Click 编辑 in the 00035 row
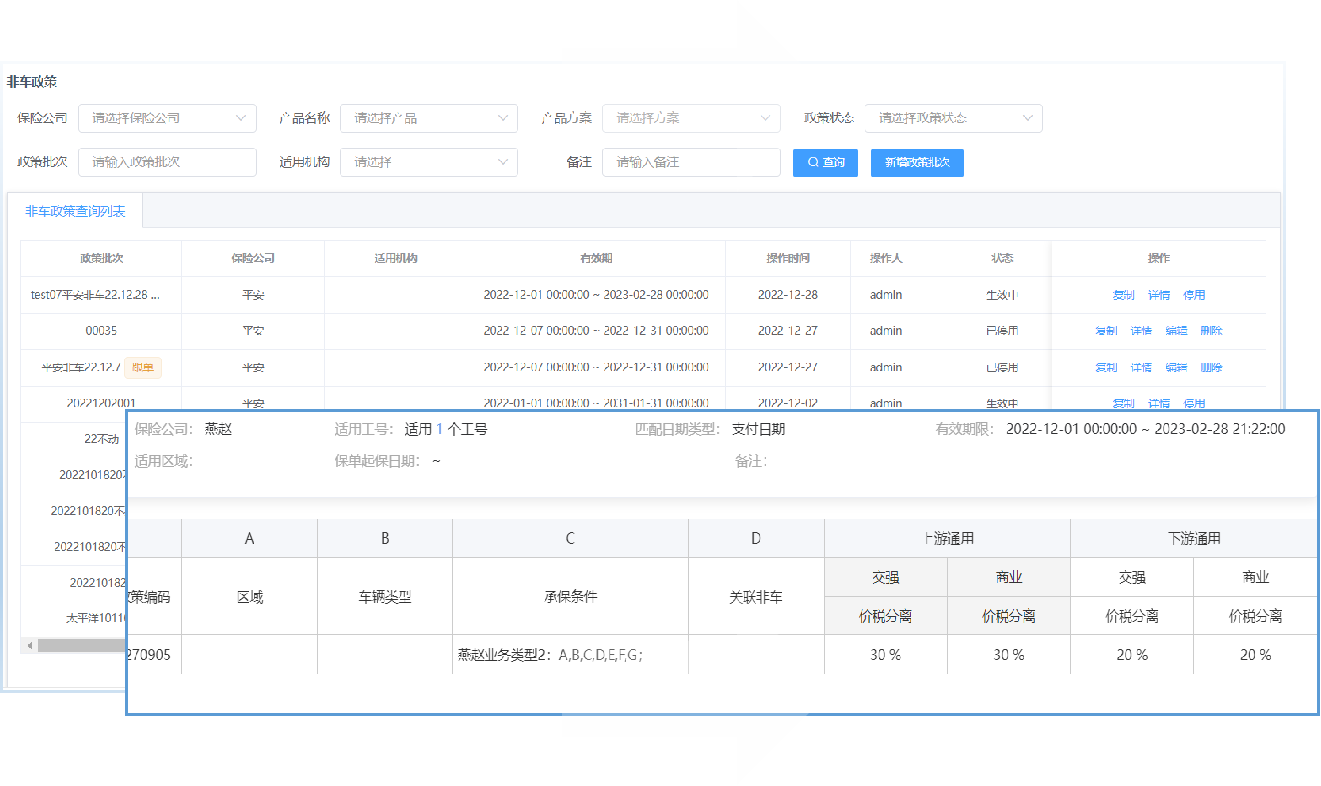1321x786 pixels. [1176, 331]
